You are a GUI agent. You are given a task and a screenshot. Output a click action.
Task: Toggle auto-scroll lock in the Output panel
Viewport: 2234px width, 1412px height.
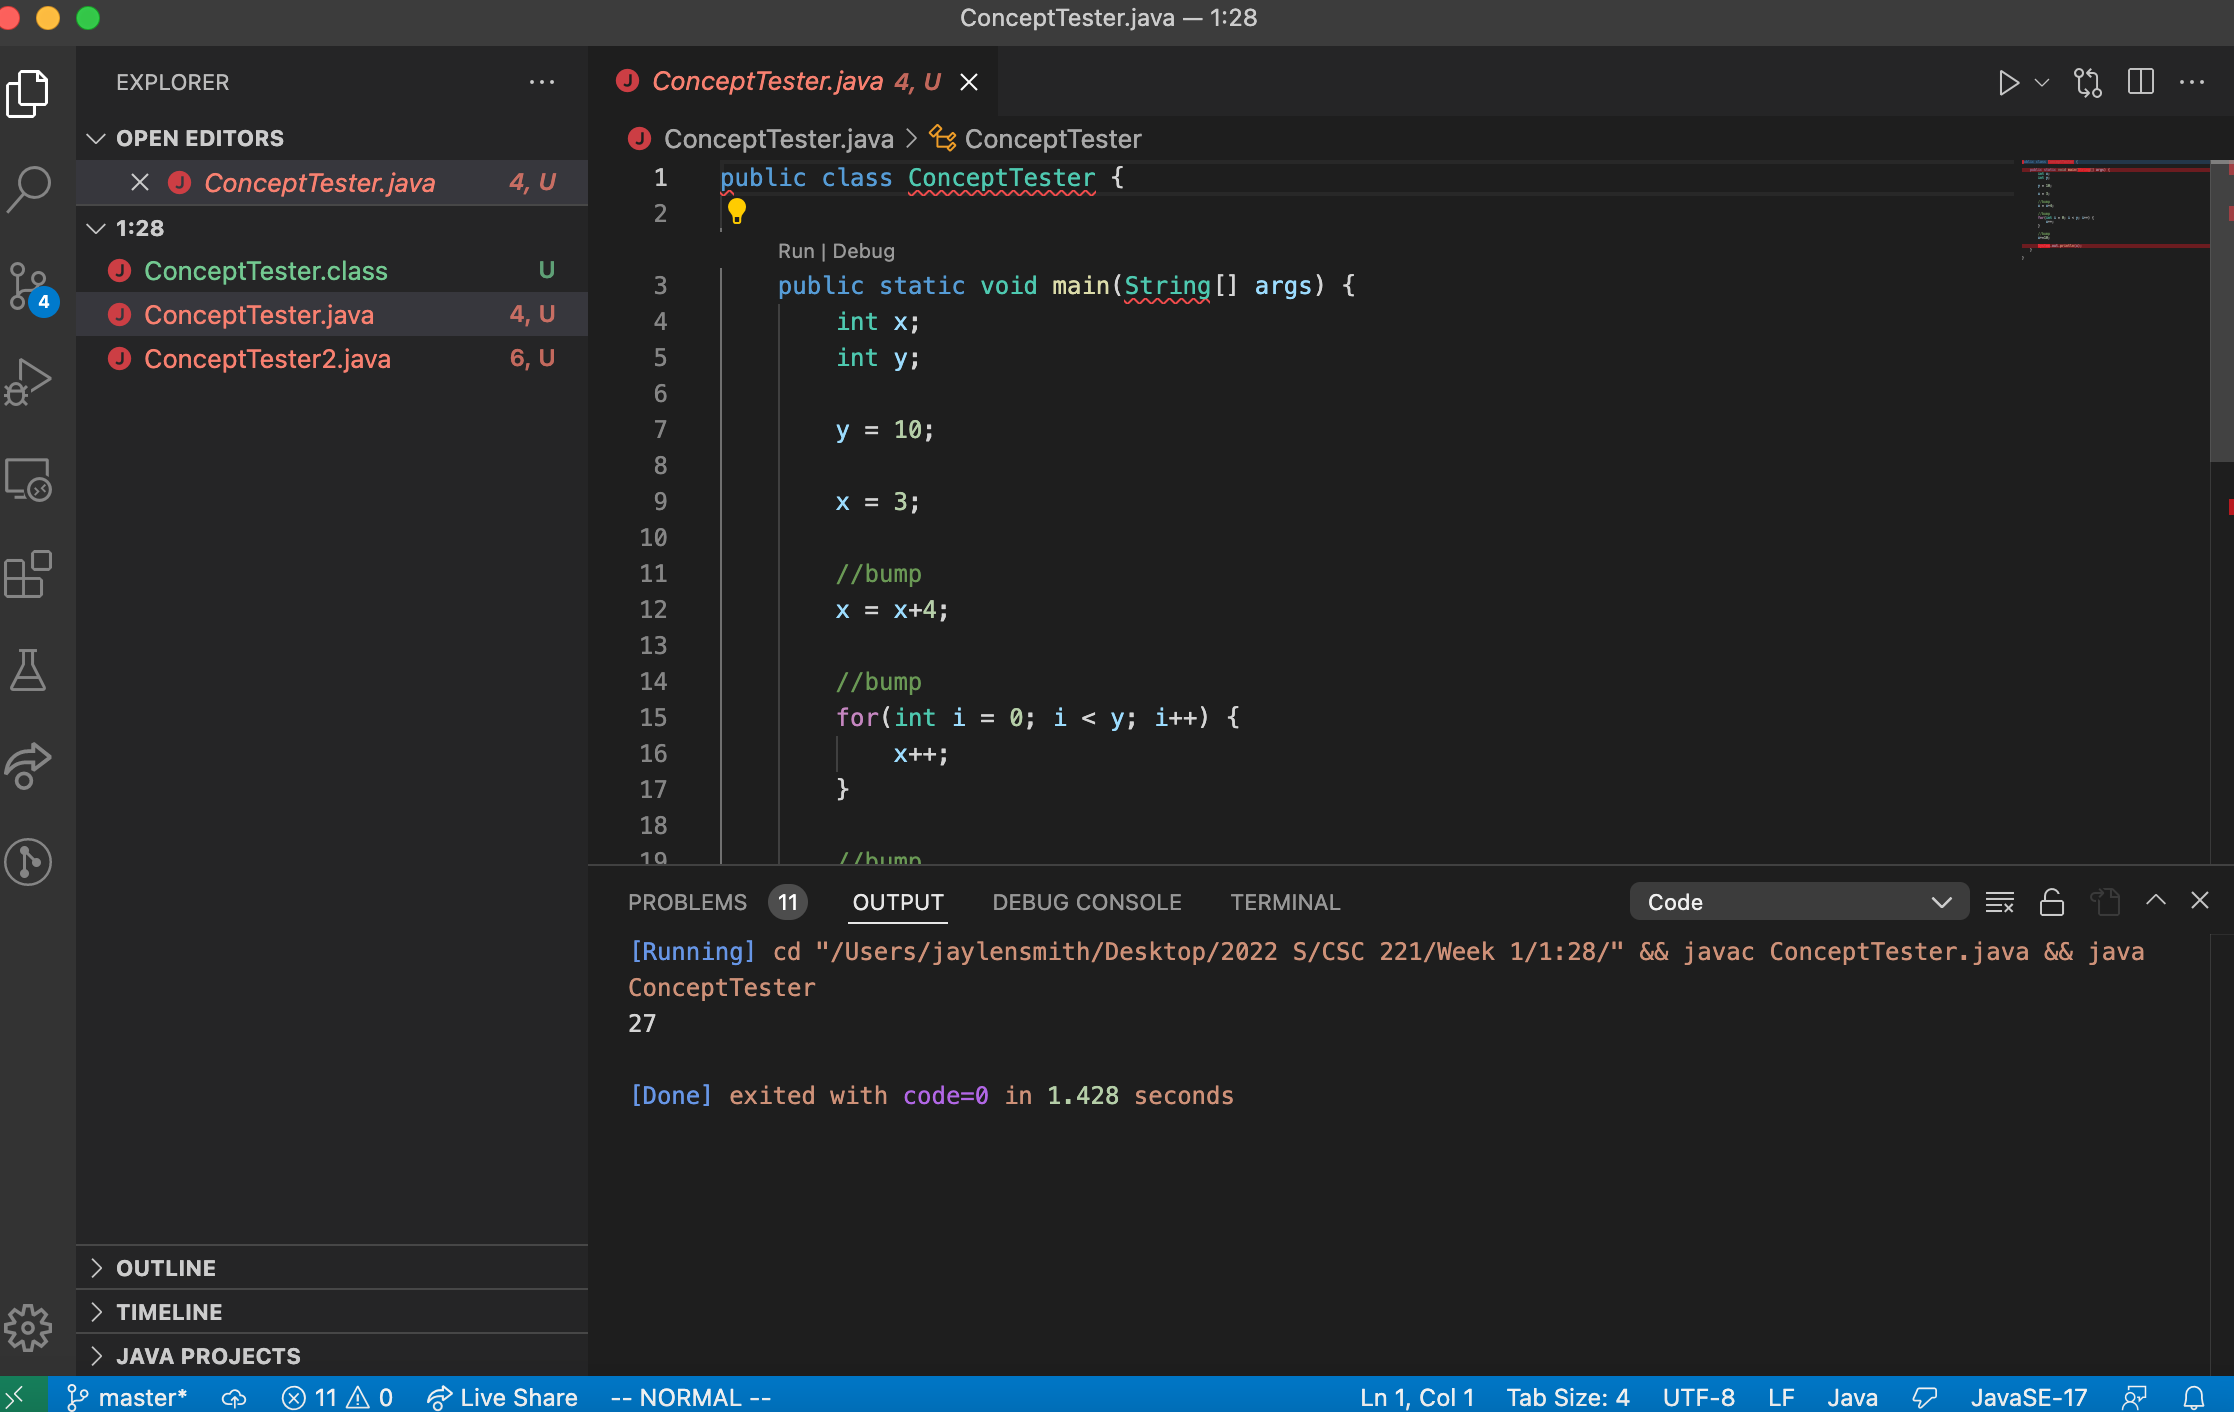point(2052,902)
